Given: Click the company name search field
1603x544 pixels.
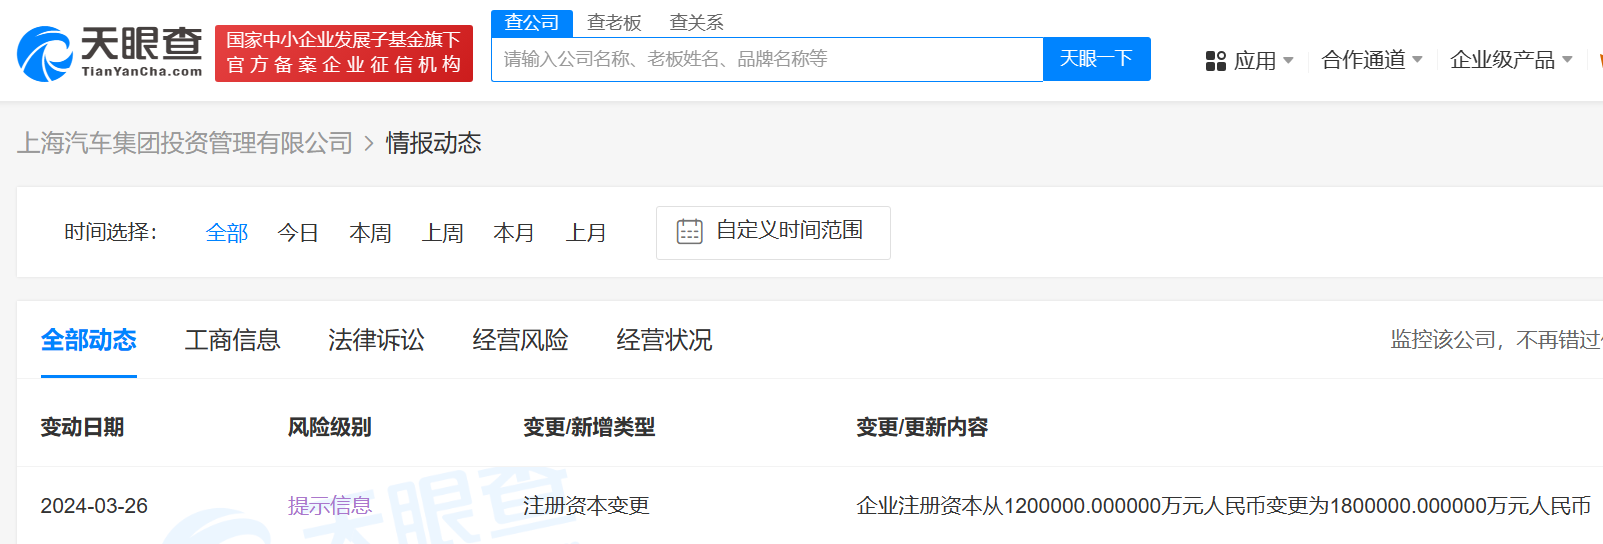Looking at the screenshot, I should 766,59.
